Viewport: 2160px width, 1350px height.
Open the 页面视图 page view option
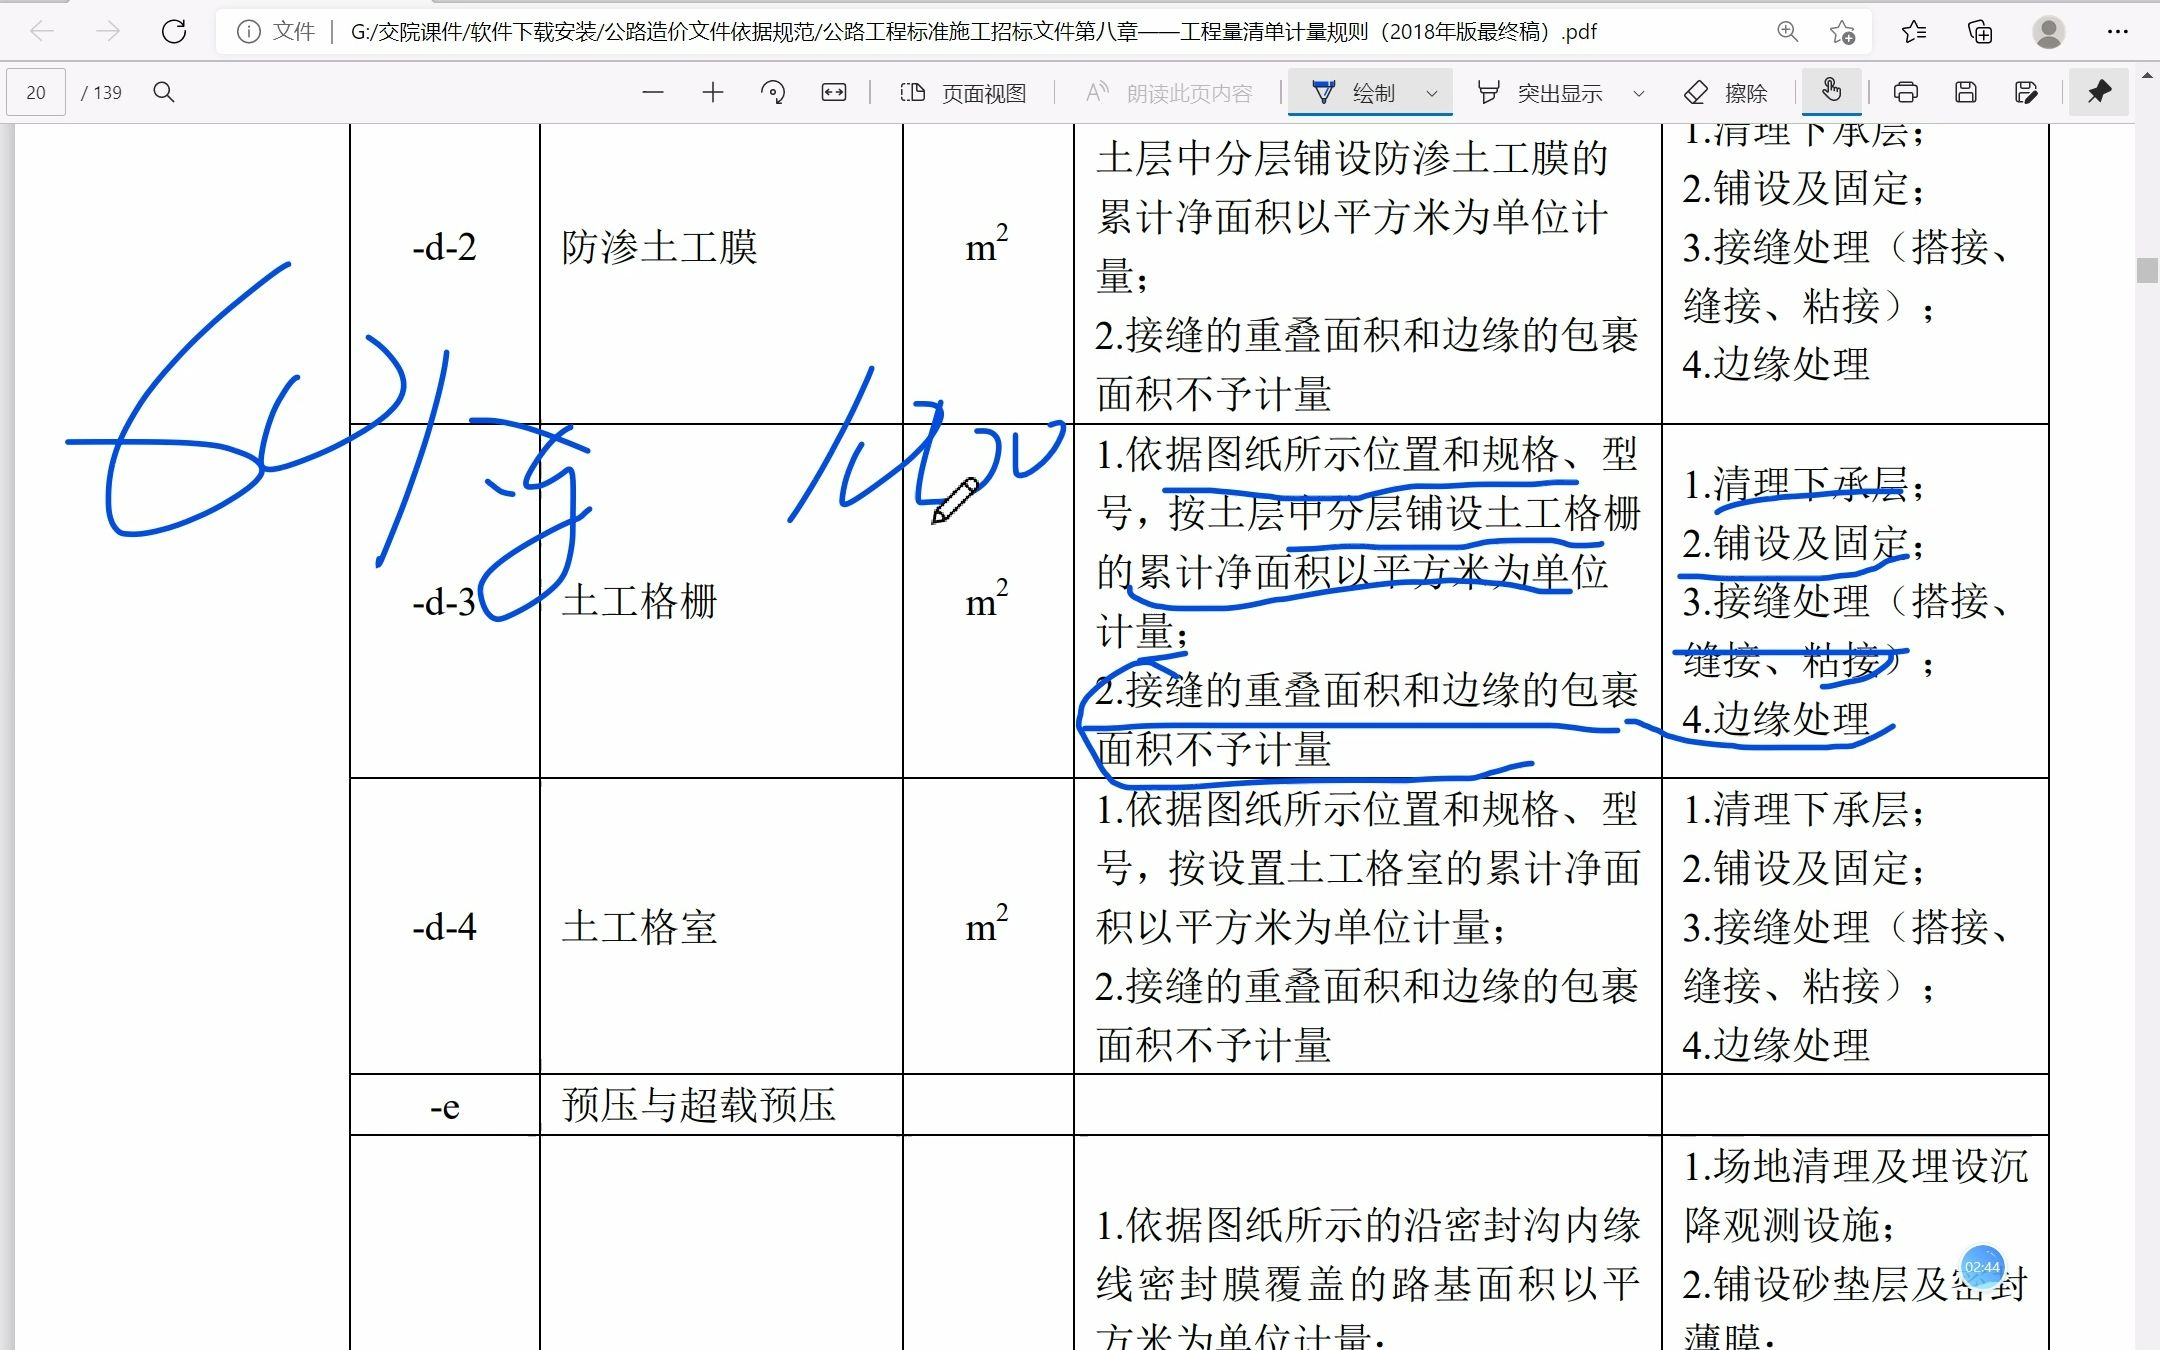pyautogui.click(x=963, y=93)
